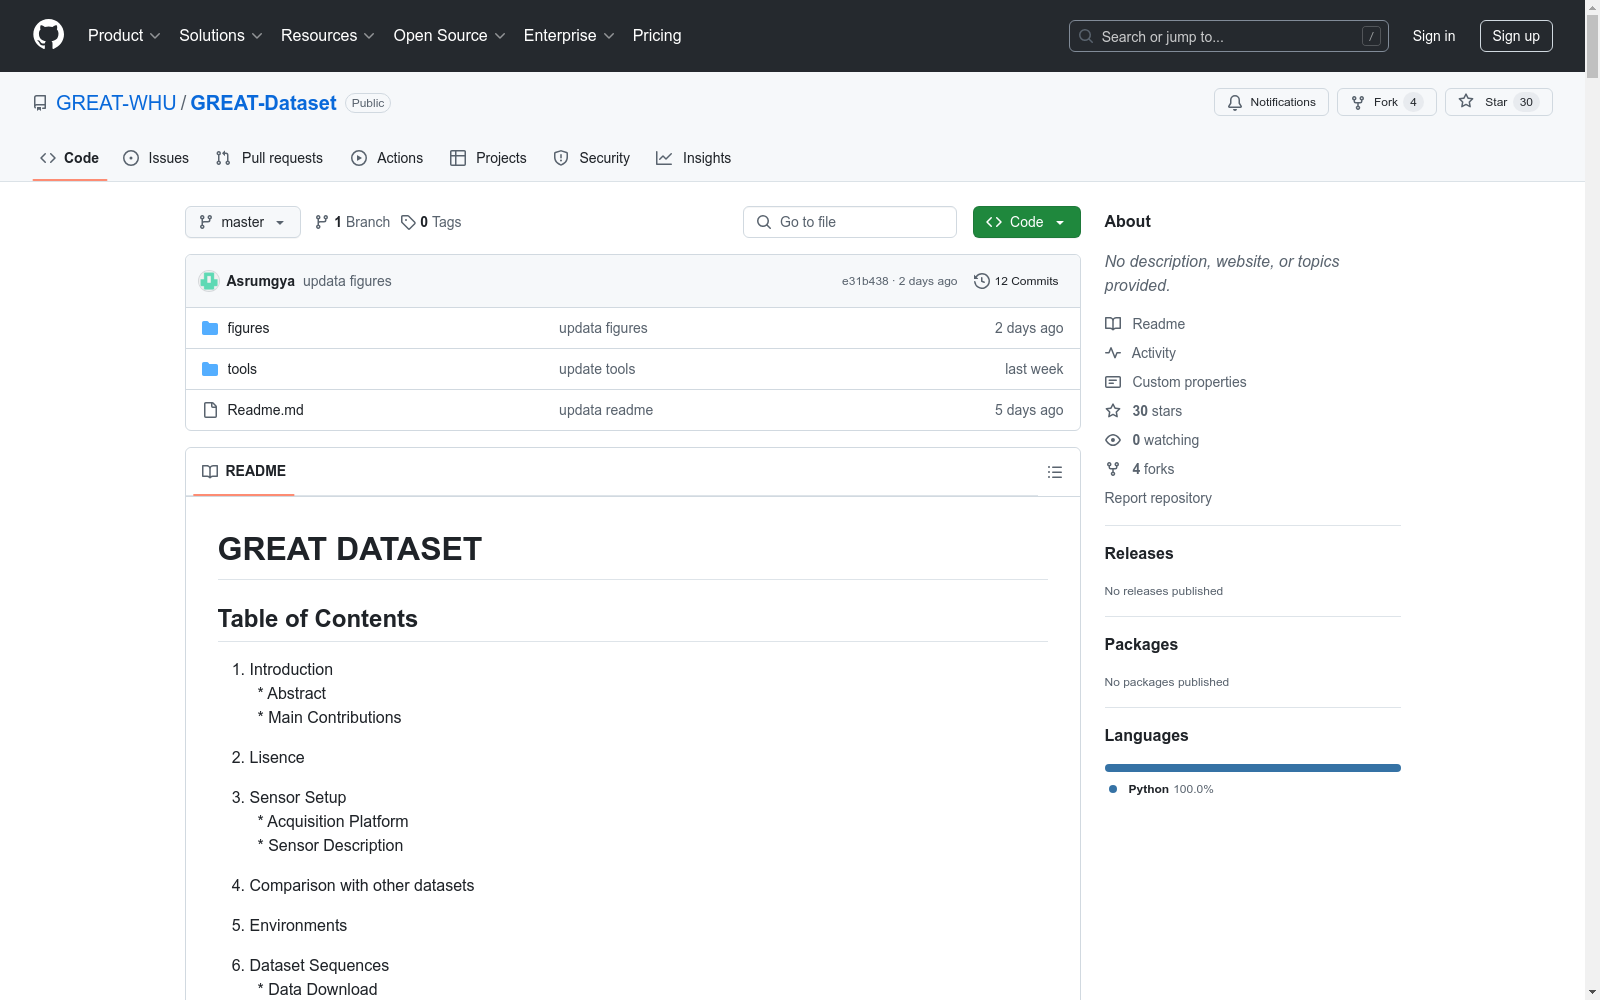Click the repository book icon beside GREAT-WHU
1600x1000 pixels.
pos(40,103)
